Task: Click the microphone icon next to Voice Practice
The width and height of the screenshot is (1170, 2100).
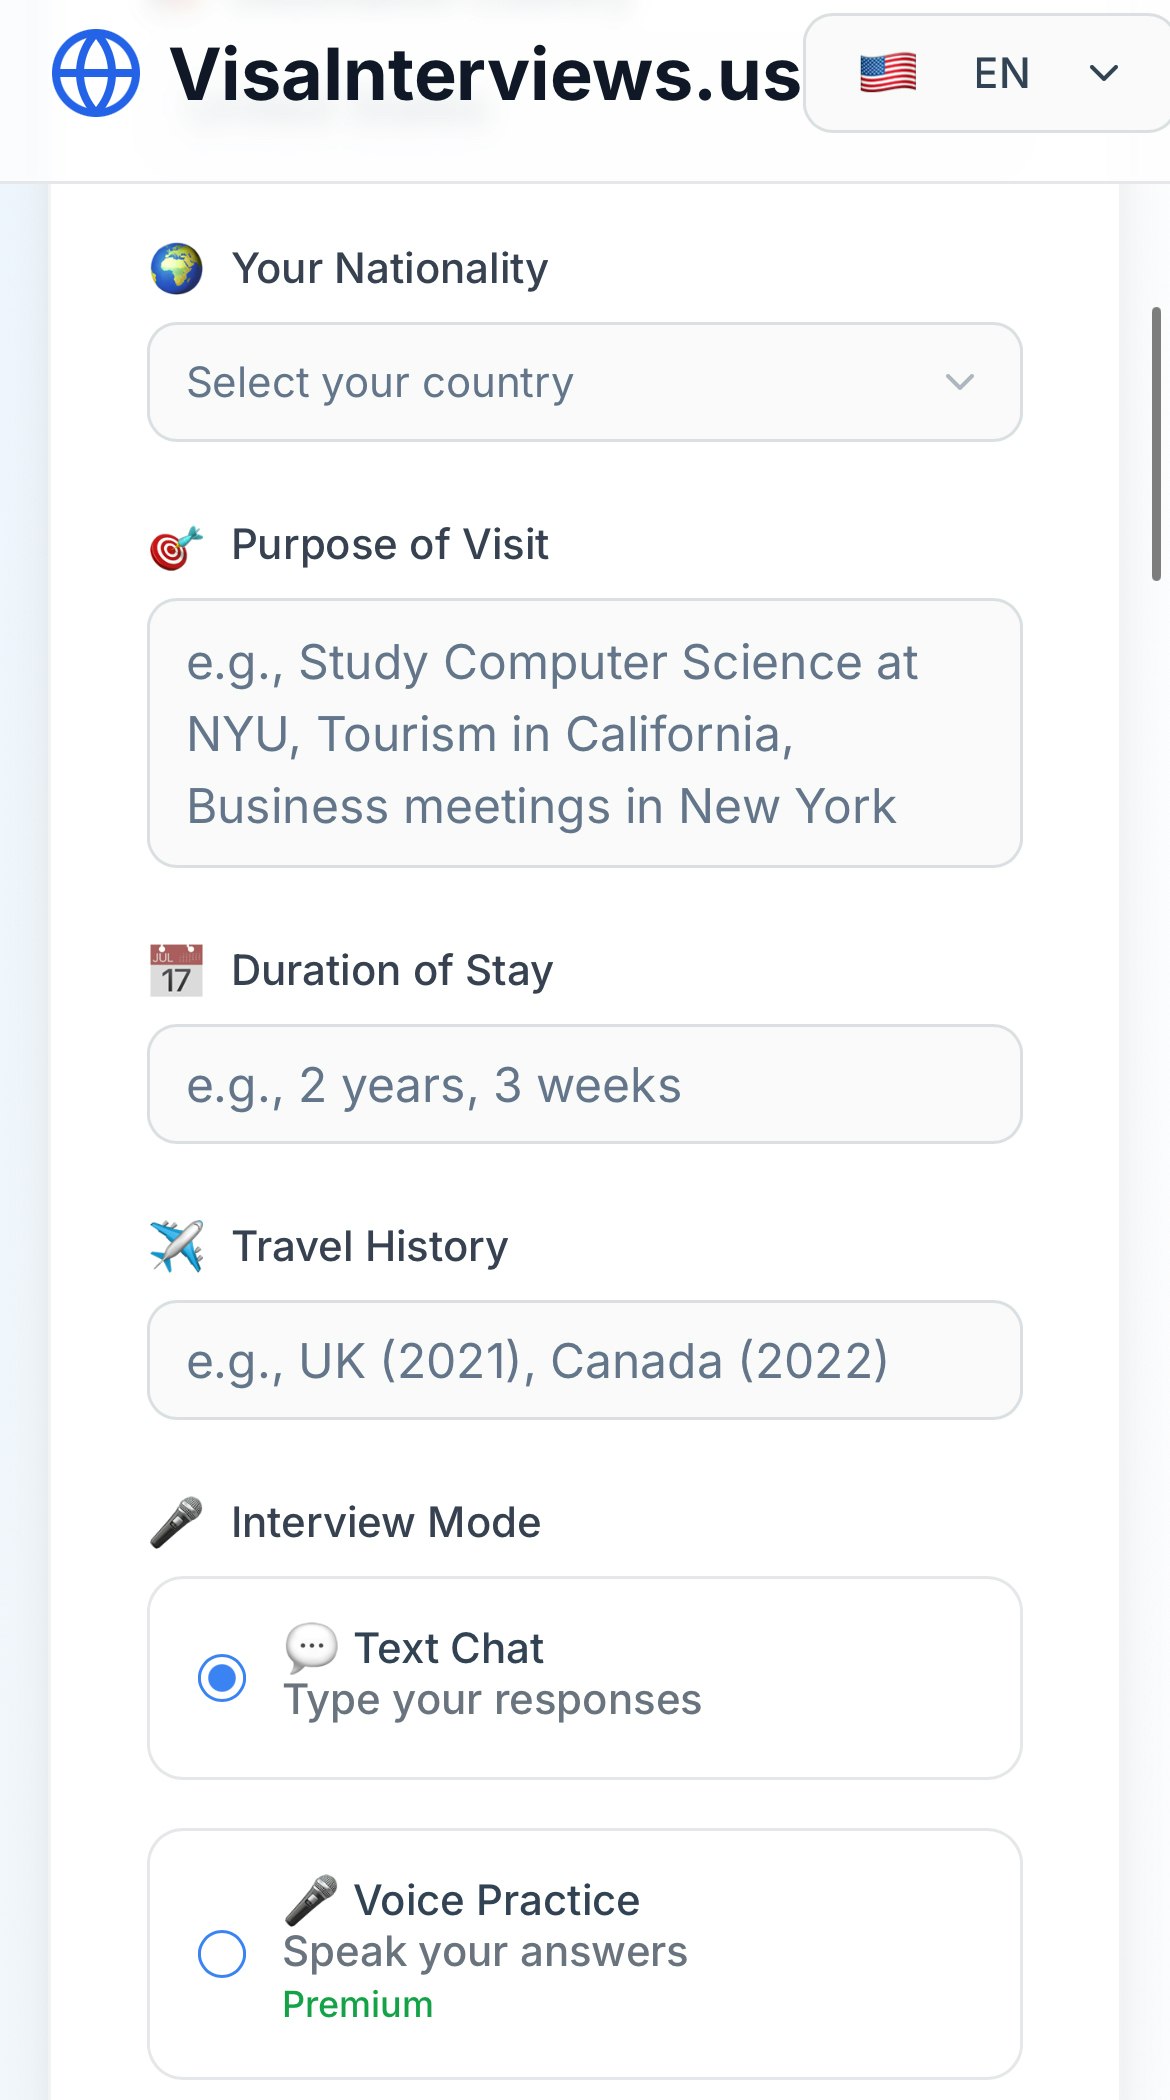Action: 311,1900
